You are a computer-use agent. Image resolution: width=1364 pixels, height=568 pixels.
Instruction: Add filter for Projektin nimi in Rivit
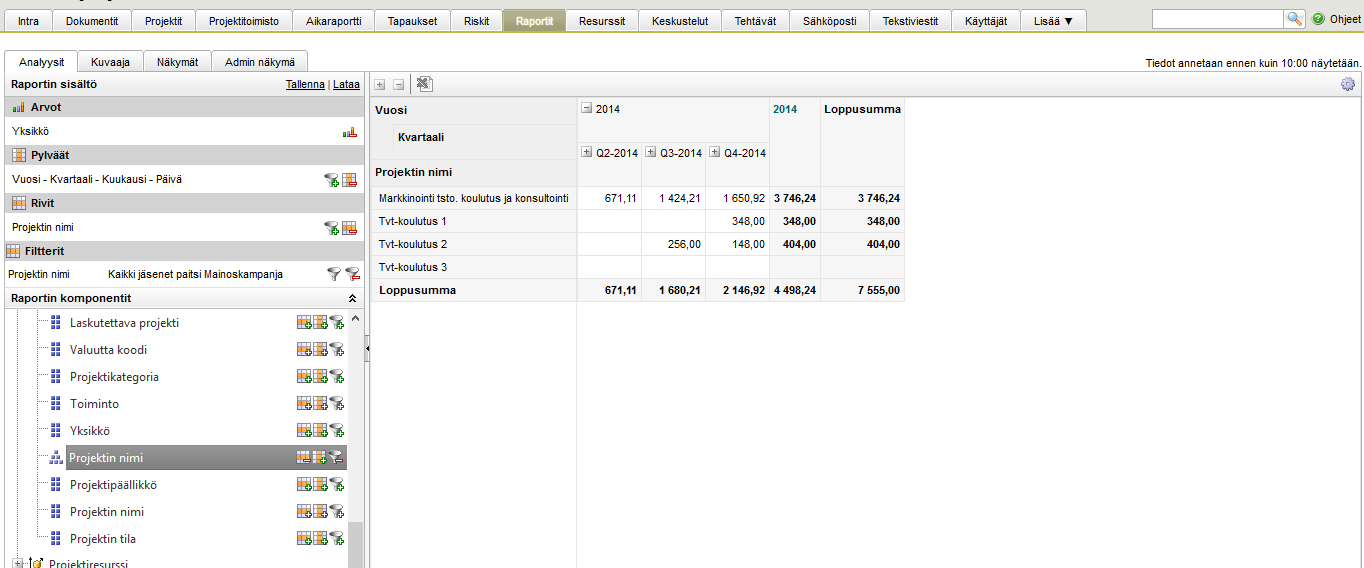[332, 228]
